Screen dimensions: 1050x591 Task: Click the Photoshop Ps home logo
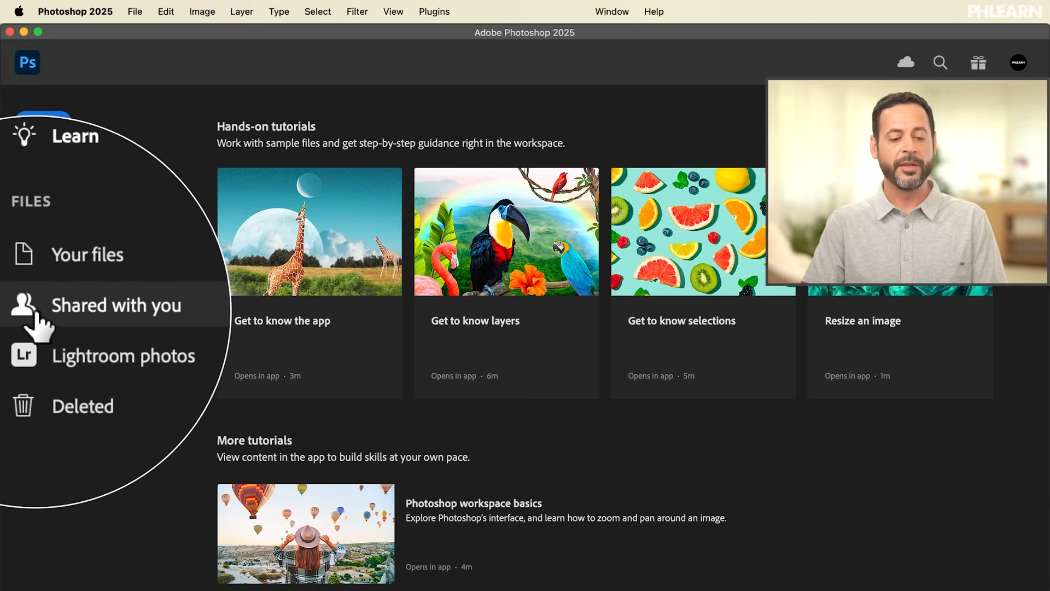point(27,62)
